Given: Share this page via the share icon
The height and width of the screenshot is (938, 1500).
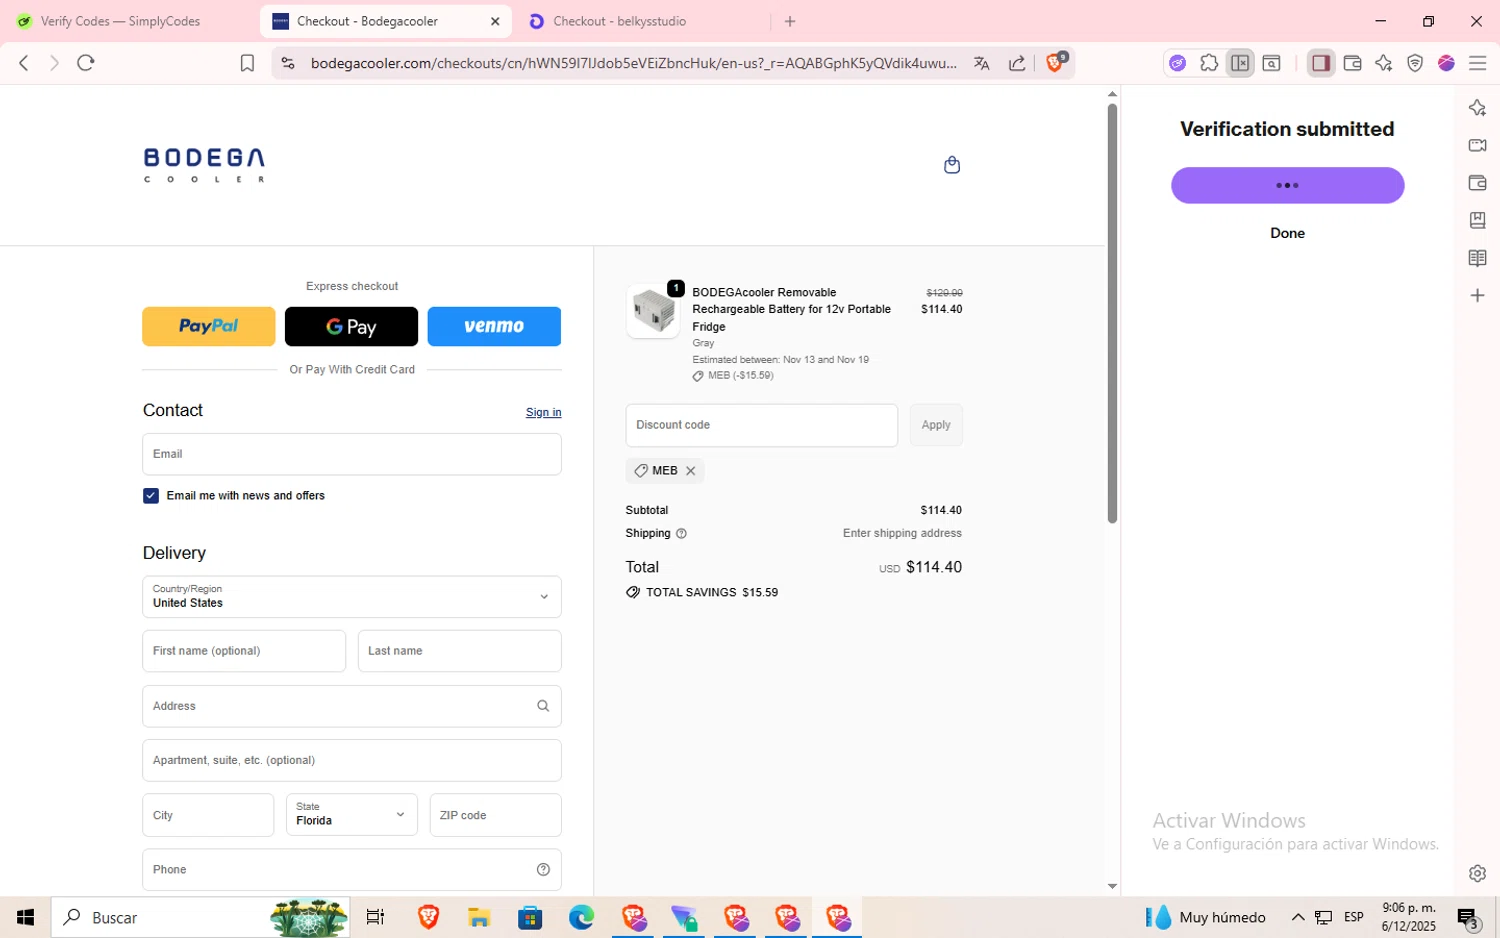Looking at the screenshot, I should (1017, 63).
